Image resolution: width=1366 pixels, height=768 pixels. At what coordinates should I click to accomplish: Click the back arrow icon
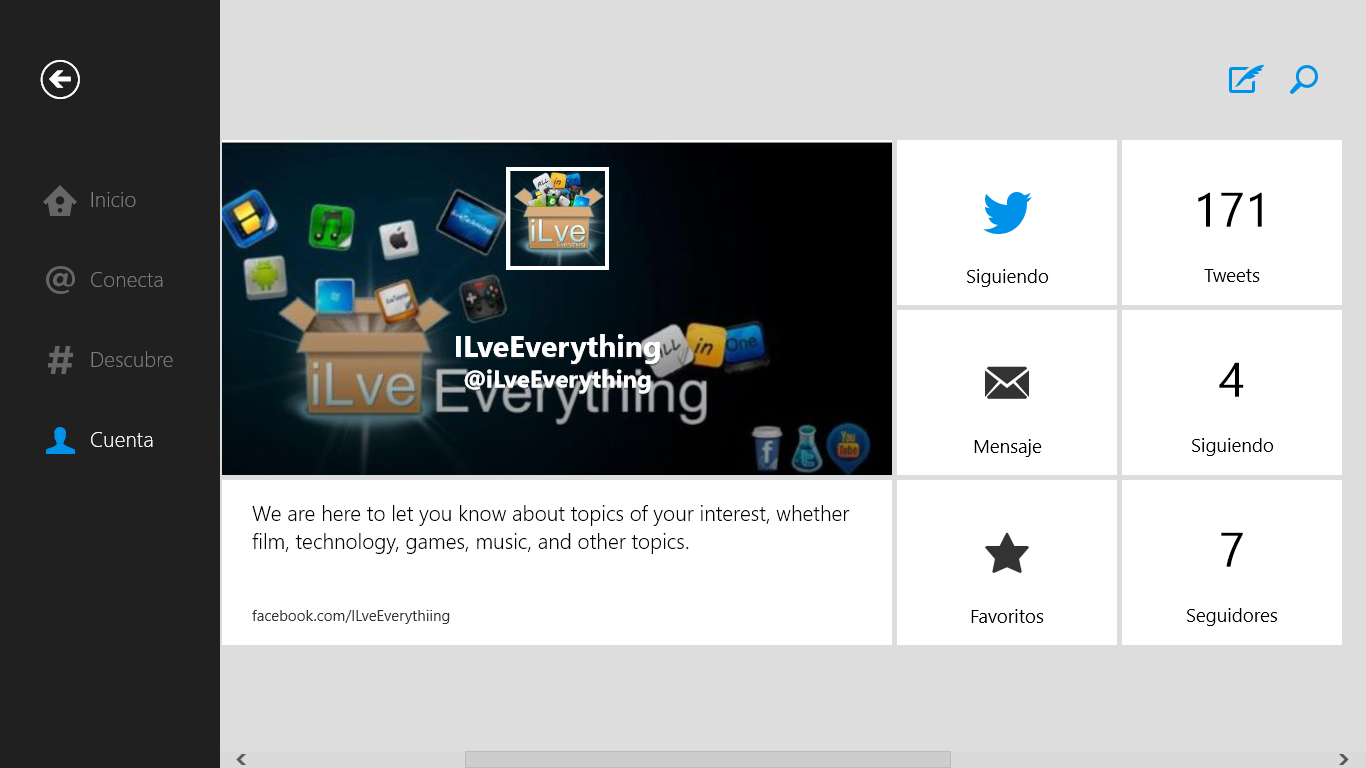pos(60,79)
